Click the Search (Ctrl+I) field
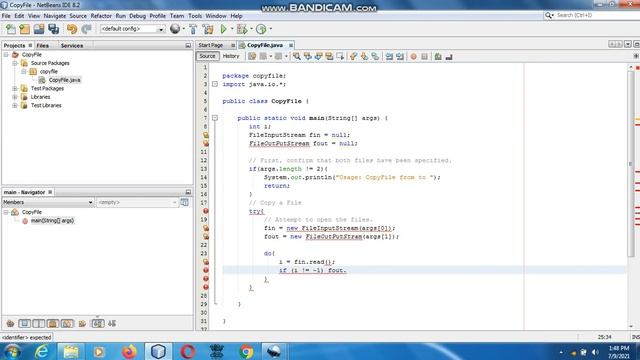This screenshot has width=640, height=360. (592, 15)
